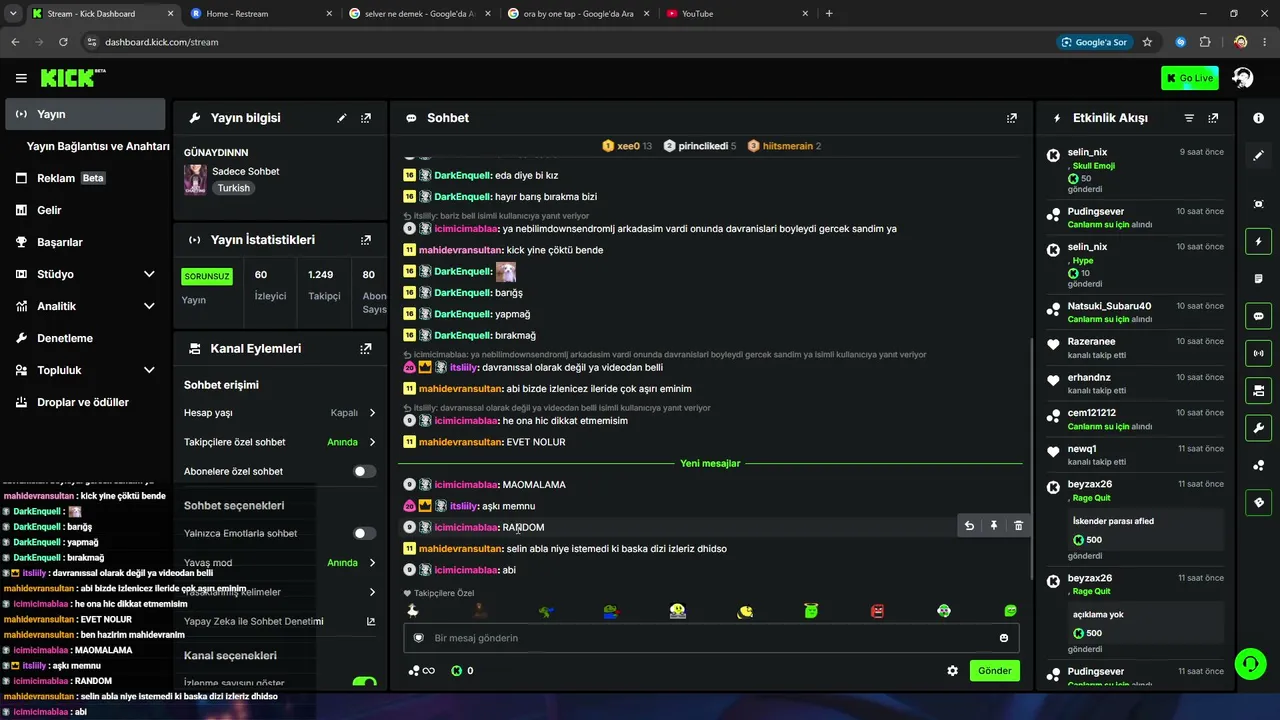Click the xee0 top gifter badge
This screenshot has height=720, width=1280.
click(x=627, y=146)
